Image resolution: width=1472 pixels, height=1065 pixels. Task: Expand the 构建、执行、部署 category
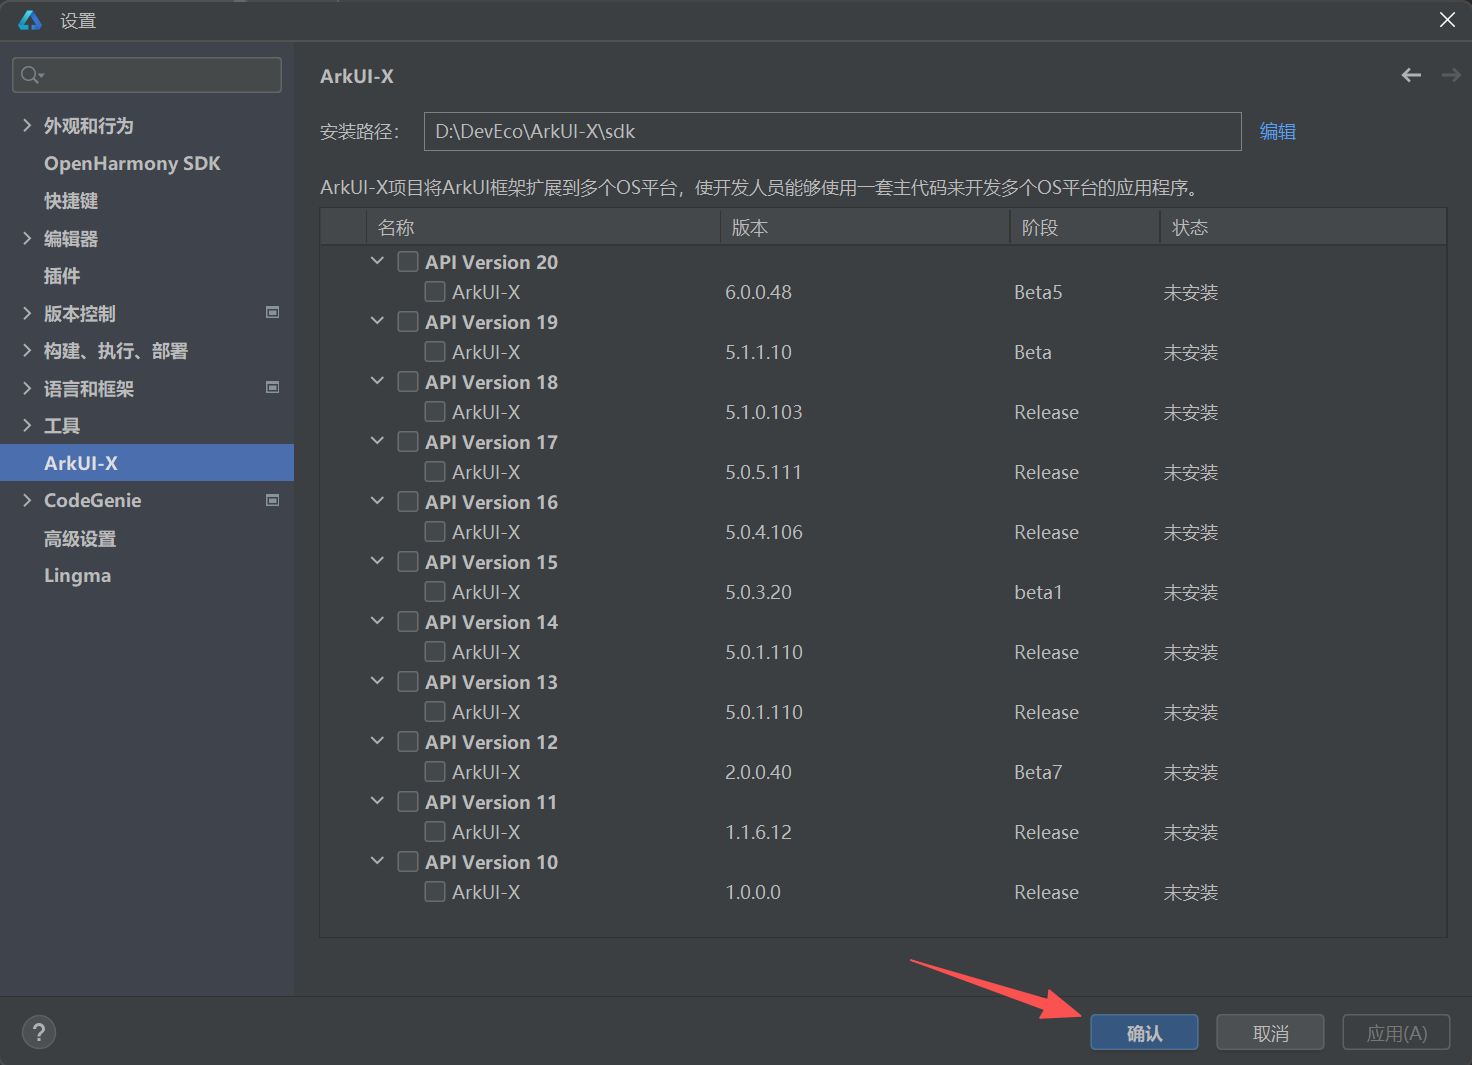tap(27, 350)
